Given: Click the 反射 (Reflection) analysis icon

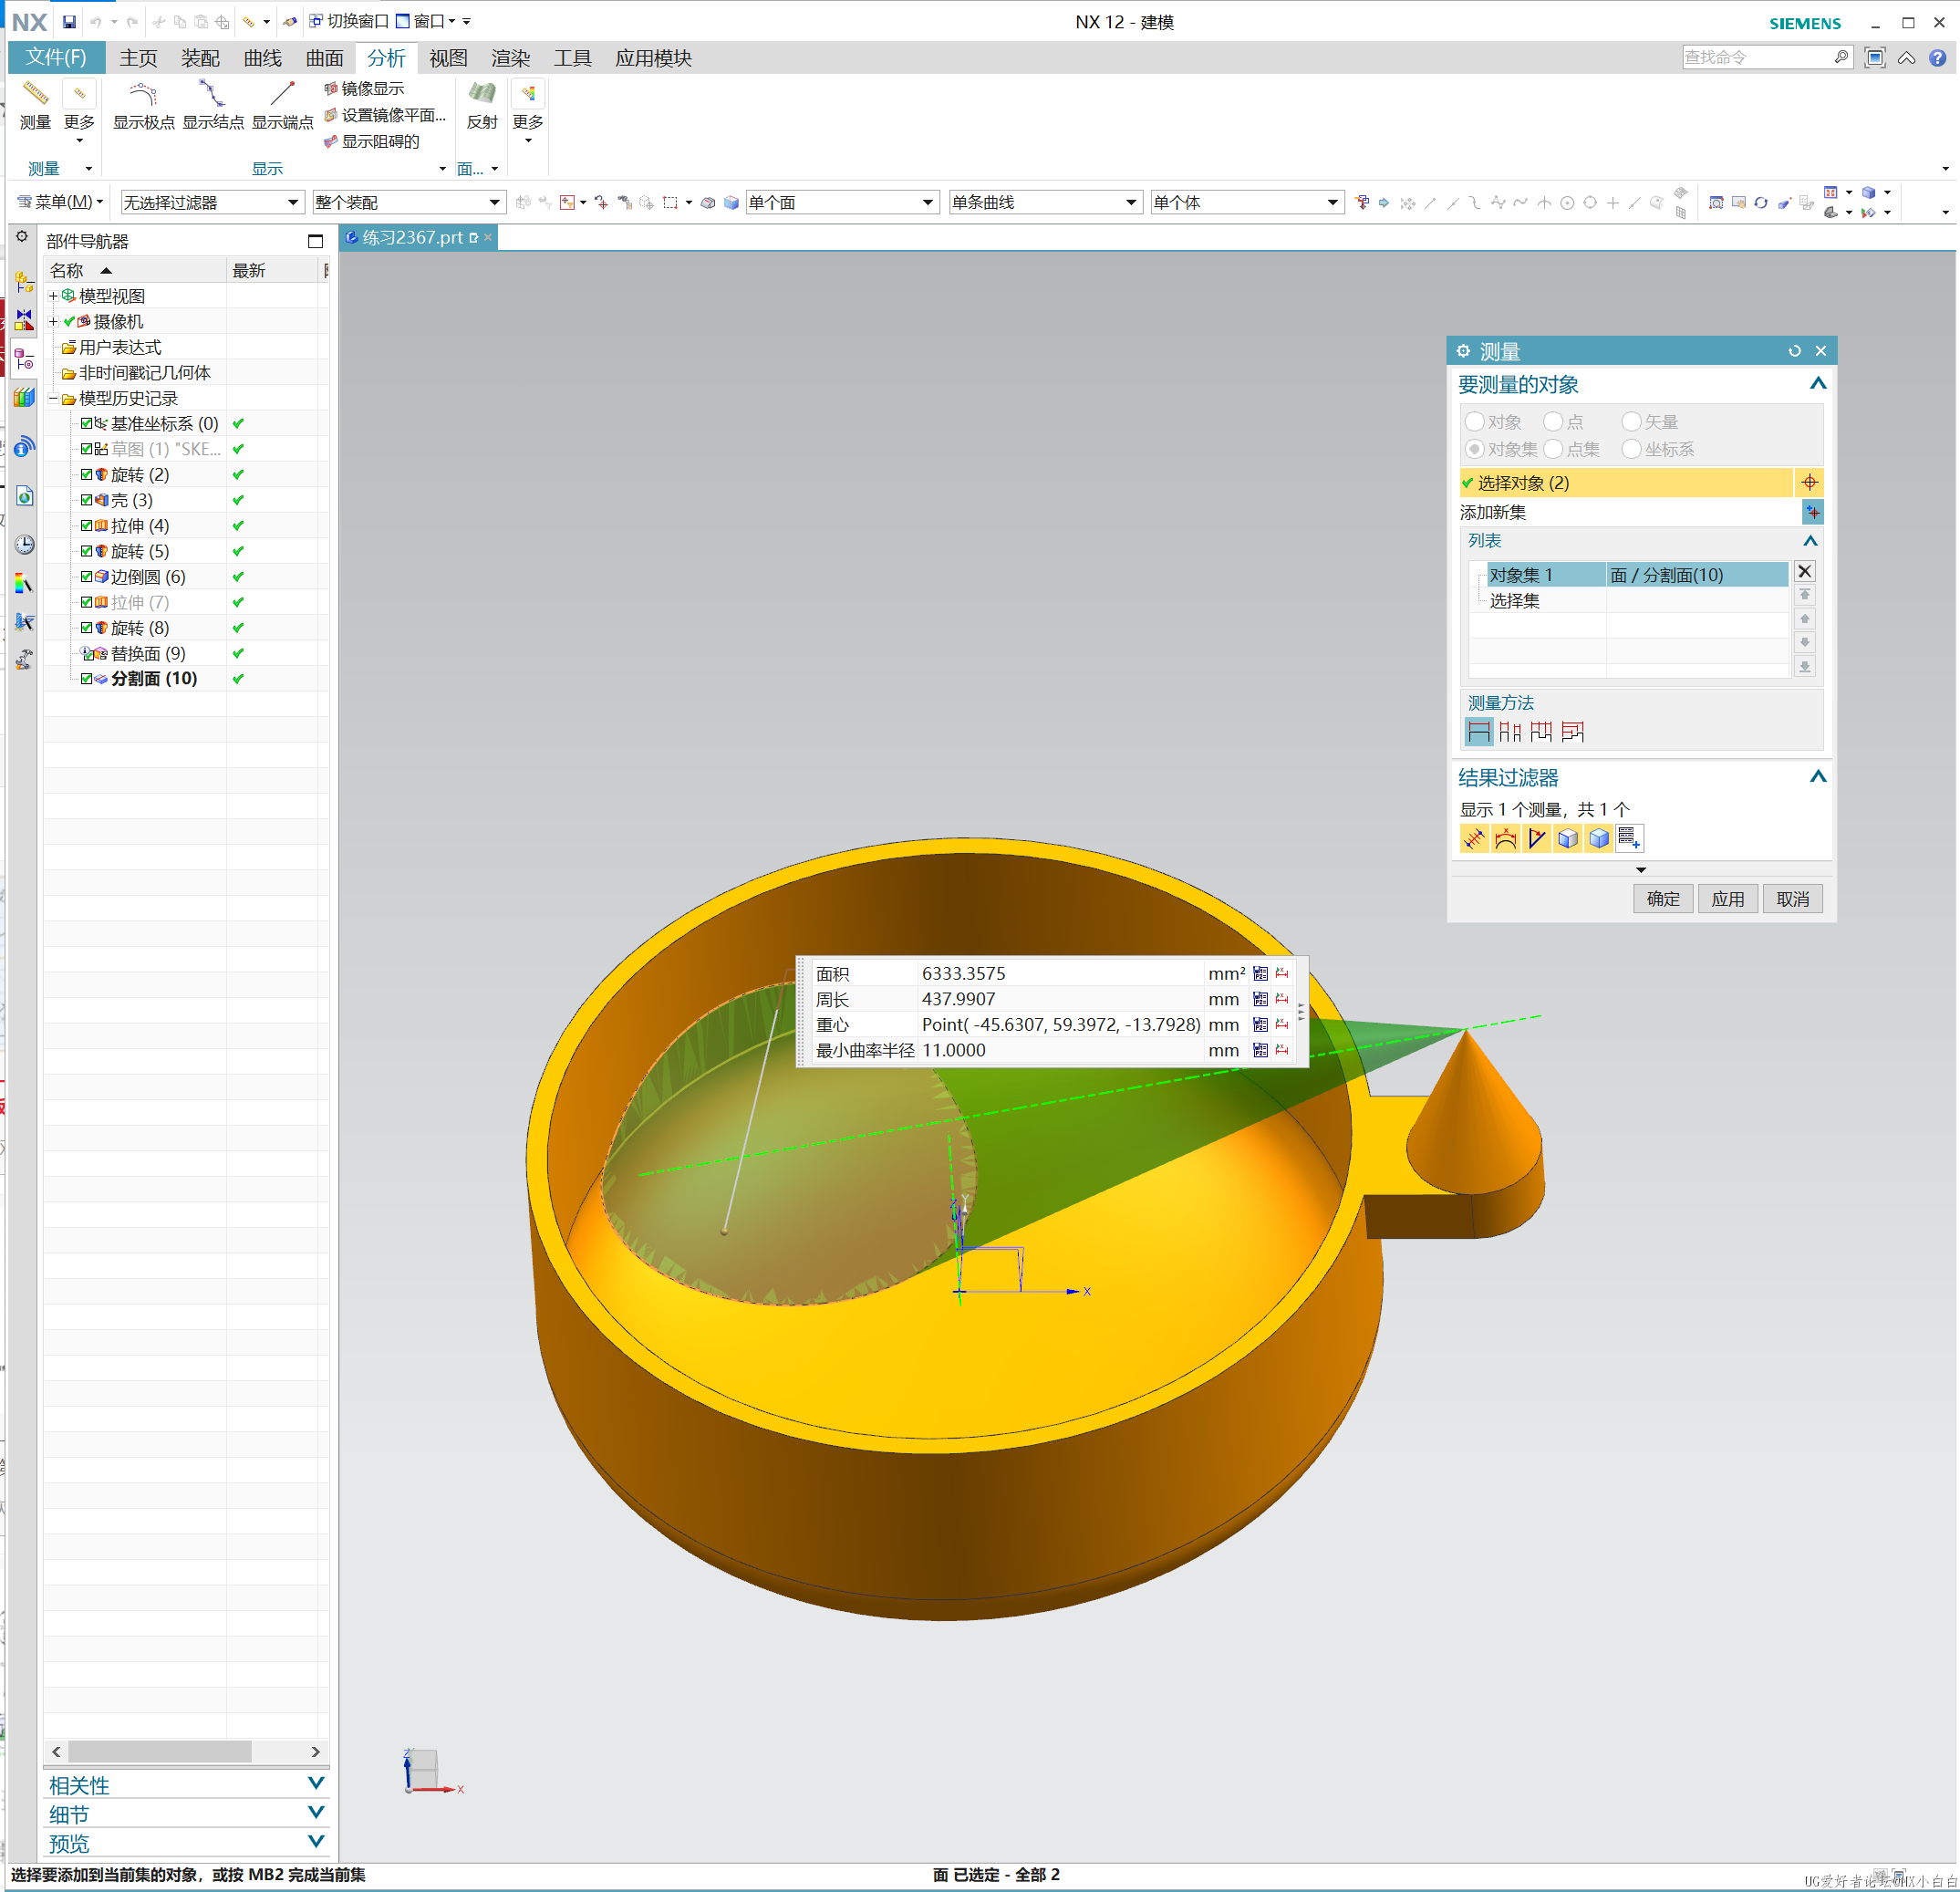Looking at the screenshot, I should 482,104.
